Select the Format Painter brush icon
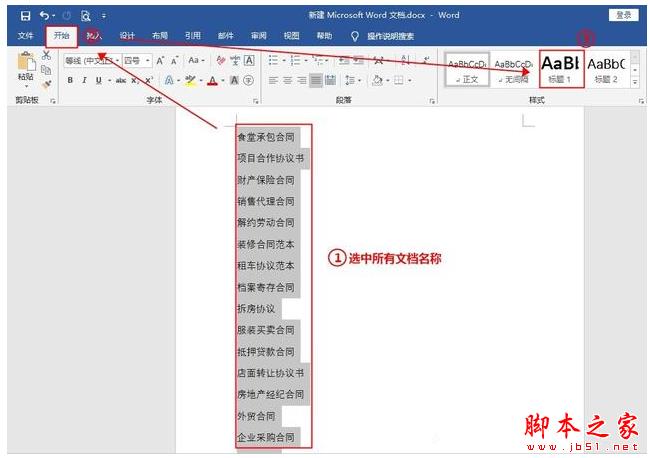Image resolution: width=650 pixels, height=458 pixels. 46,84
